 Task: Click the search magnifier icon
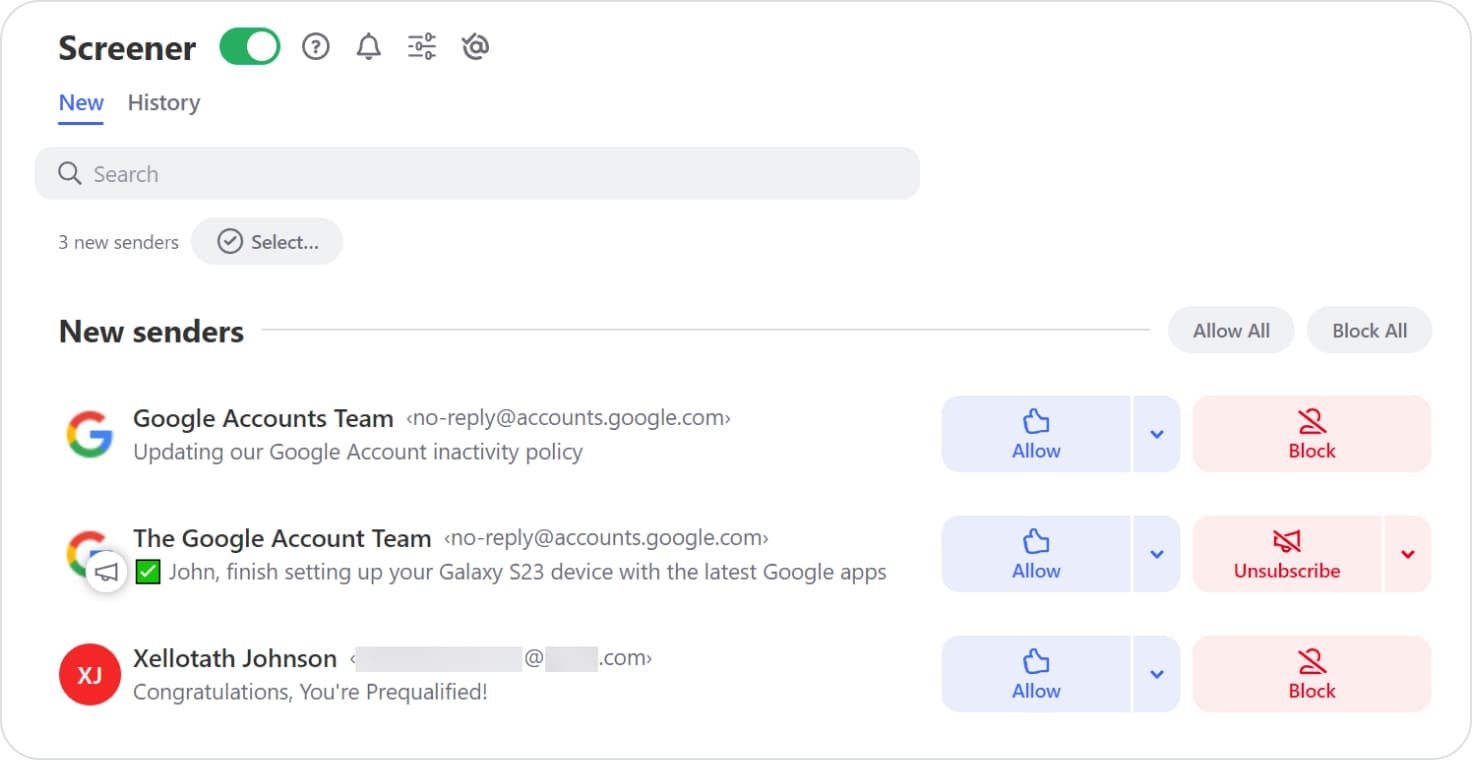click(69, 173)
